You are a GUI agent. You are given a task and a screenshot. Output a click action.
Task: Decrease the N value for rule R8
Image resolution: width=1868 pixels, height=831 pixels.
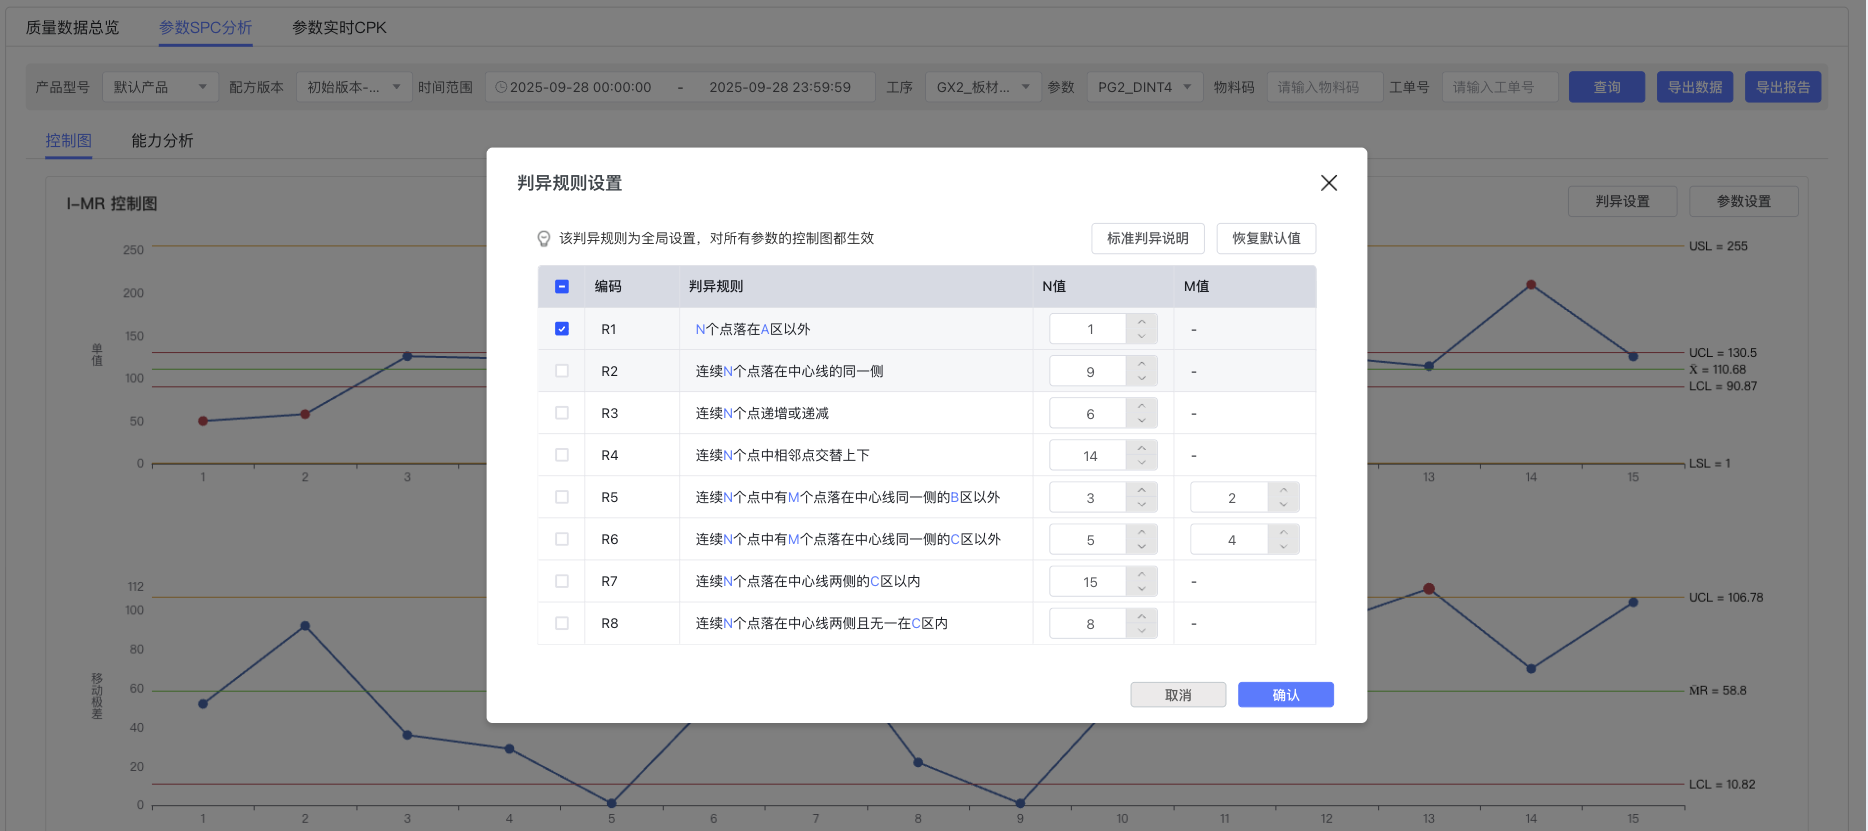pyautogui.click(x=1141, y=631)
